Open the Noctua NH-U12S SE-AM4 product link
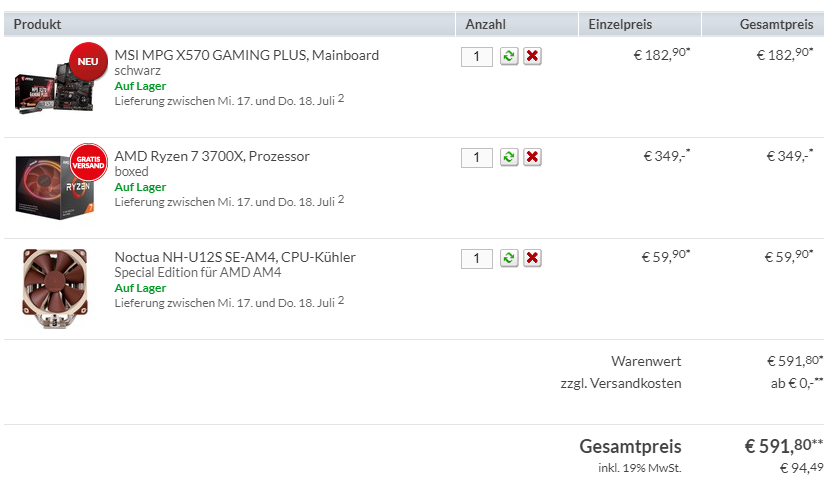 coord(235,257)
